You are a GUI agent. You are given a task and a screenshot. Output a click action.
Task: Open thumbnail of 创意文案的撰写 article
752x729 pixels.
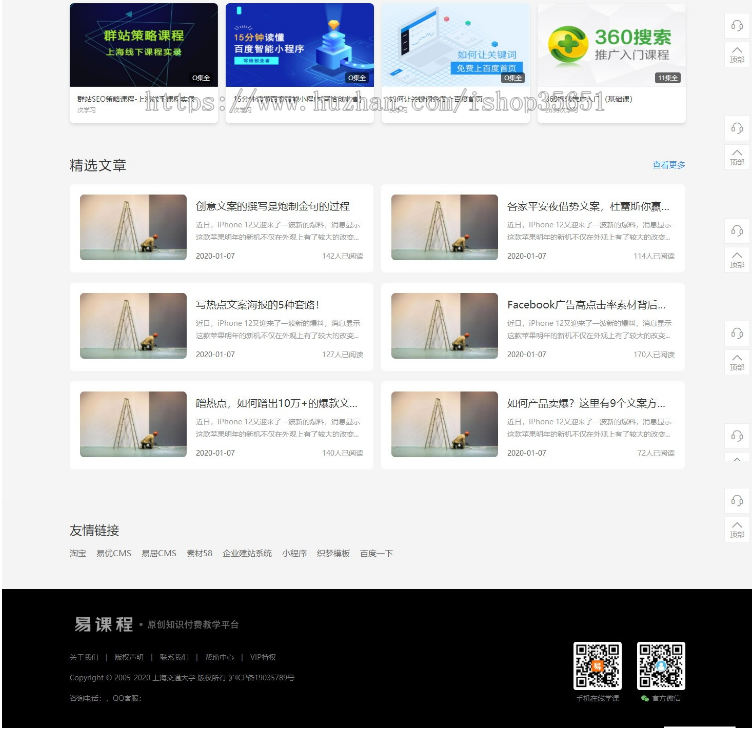133,227
